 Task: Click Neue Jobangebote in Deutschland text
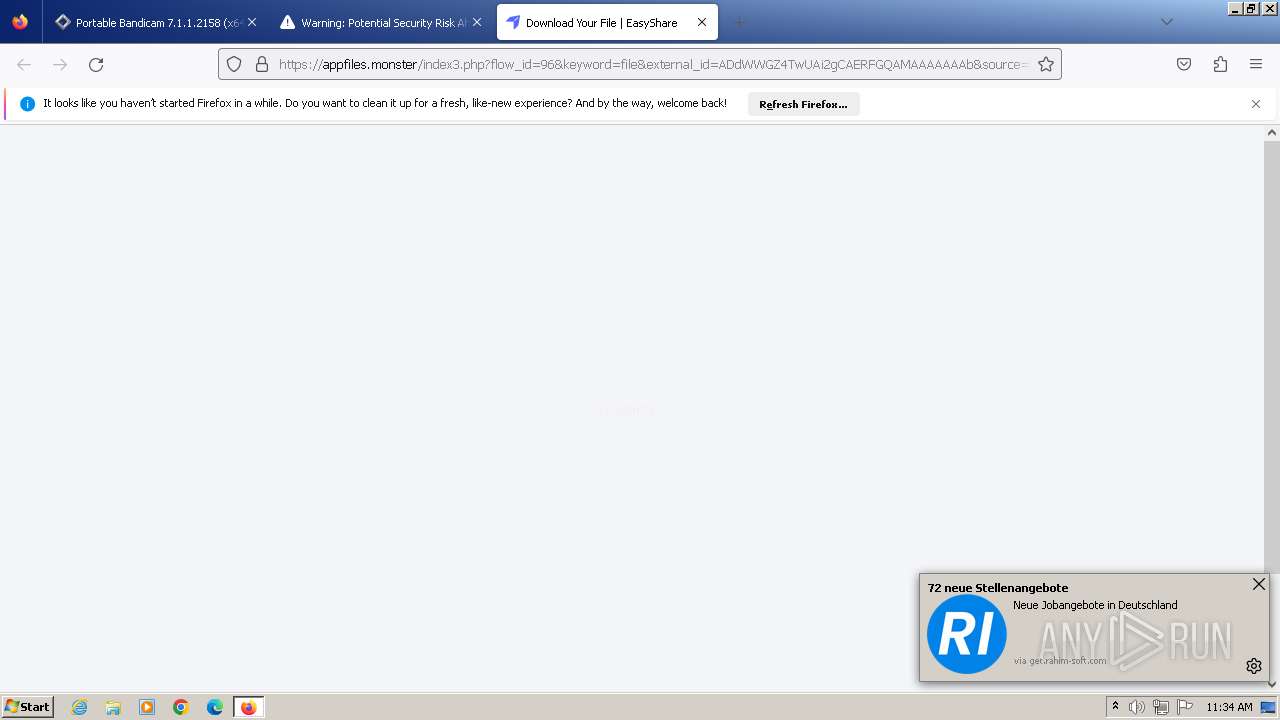point(1095,605)
